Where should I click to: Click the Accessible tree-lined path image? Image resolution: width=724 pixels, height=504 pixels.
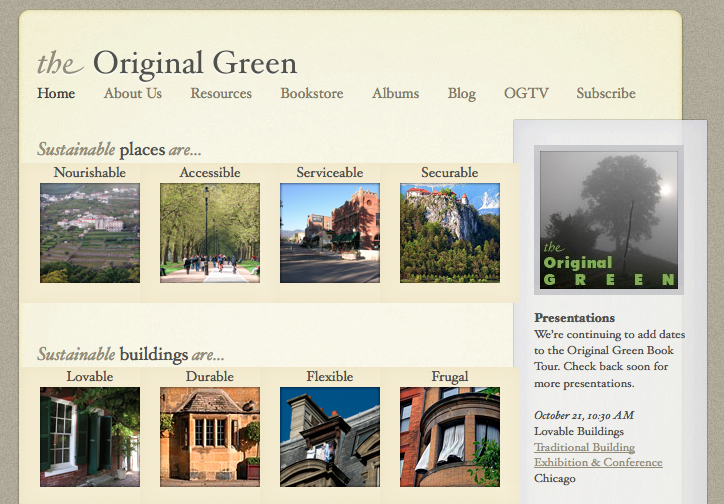(x=210, y=233)
